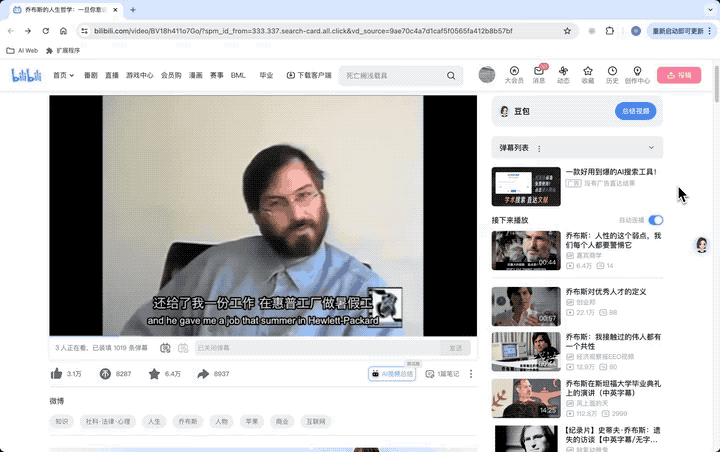Screen dimensions: 720x452
Task: Reload the page in Chrome
Action: [45, 31]
